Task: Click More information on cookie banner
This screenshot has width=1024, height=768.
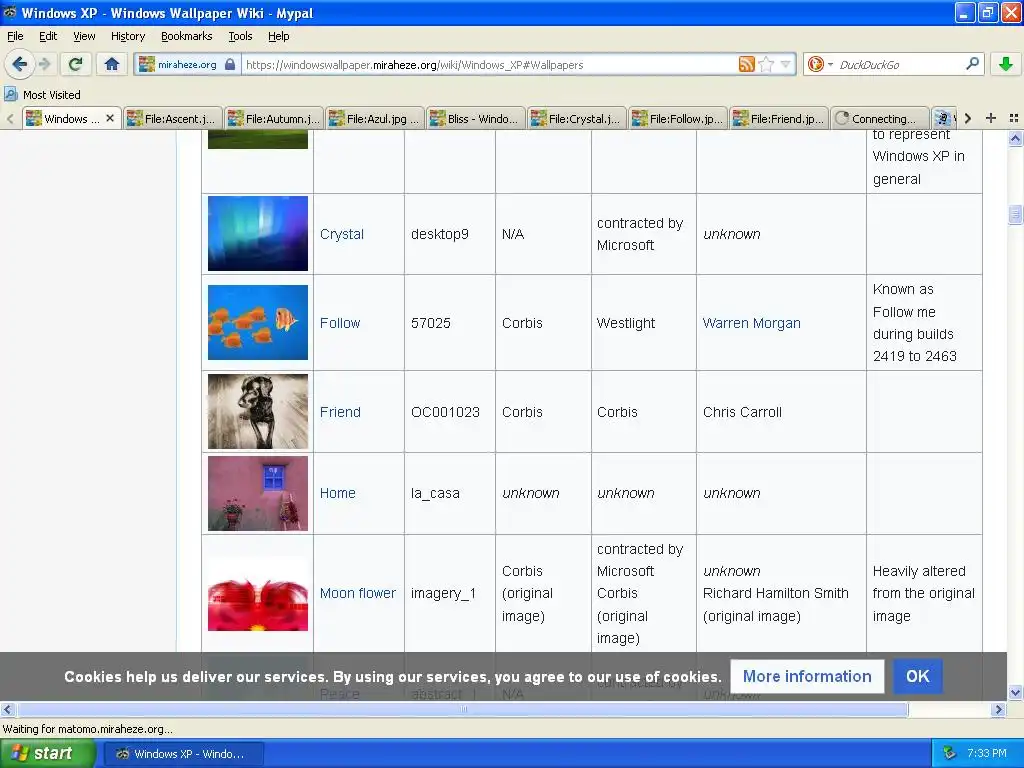Action: [807, 676]
